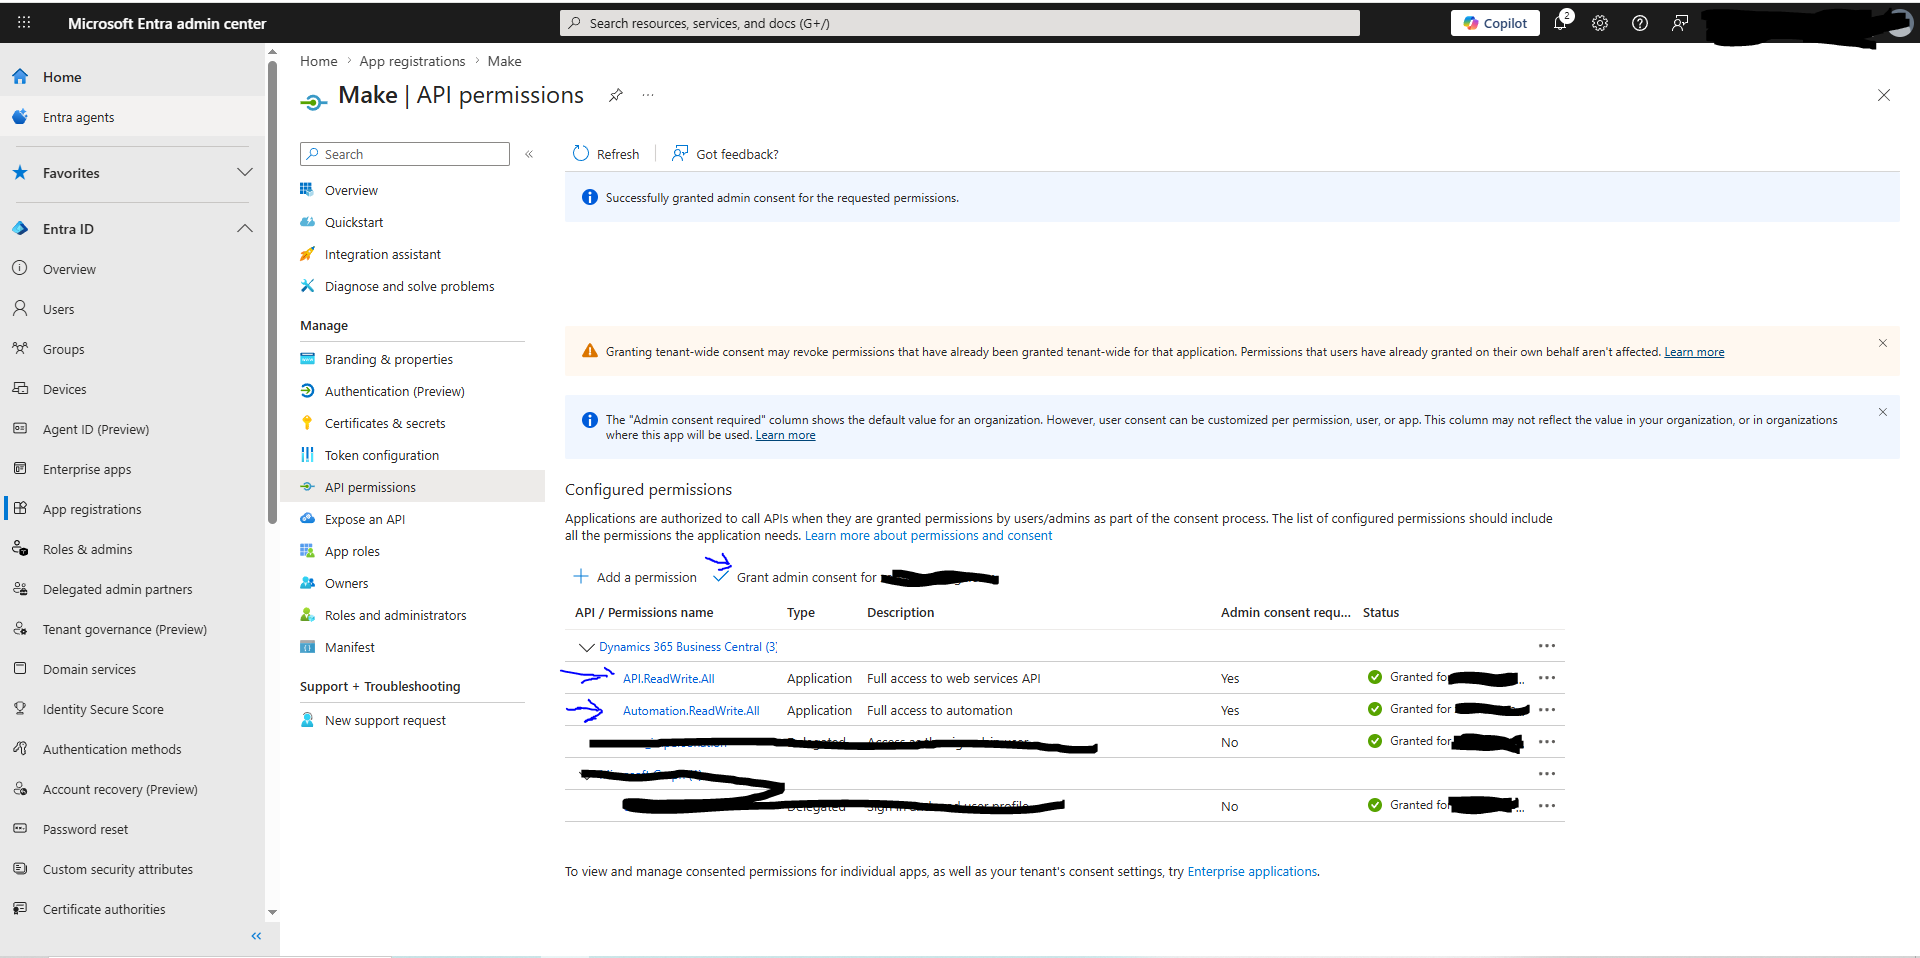This screenshot has width=1920, height=958.
Task: Click the Enterprise apps sidebar icon
Action: pyautogui.click(x=20, y=468)
